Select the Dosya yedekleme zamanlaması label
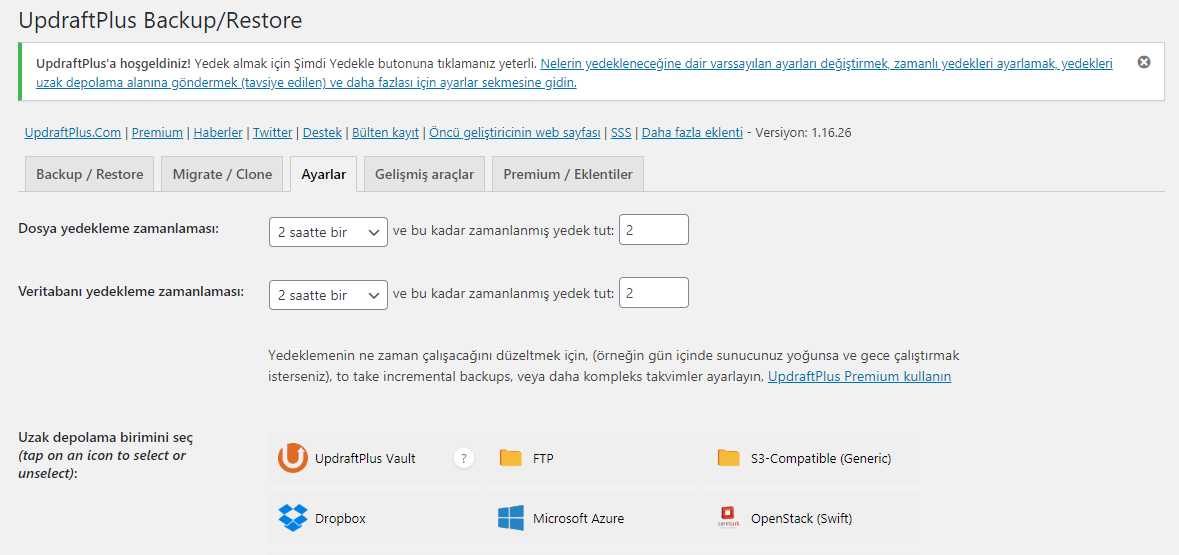The width and height of the screenshot is (1179, 555). 118,228
